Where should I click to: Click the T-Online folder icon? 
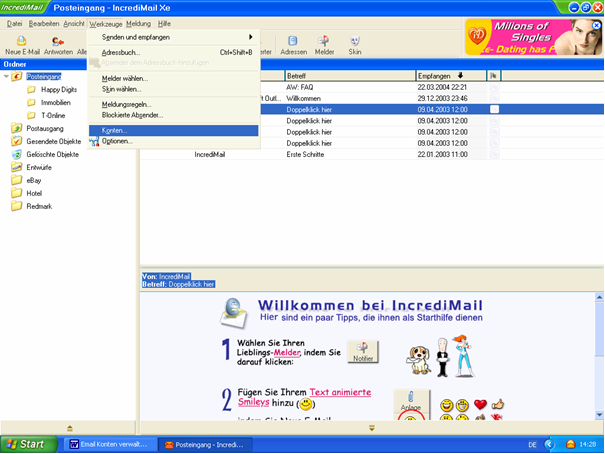click(31, 115)
